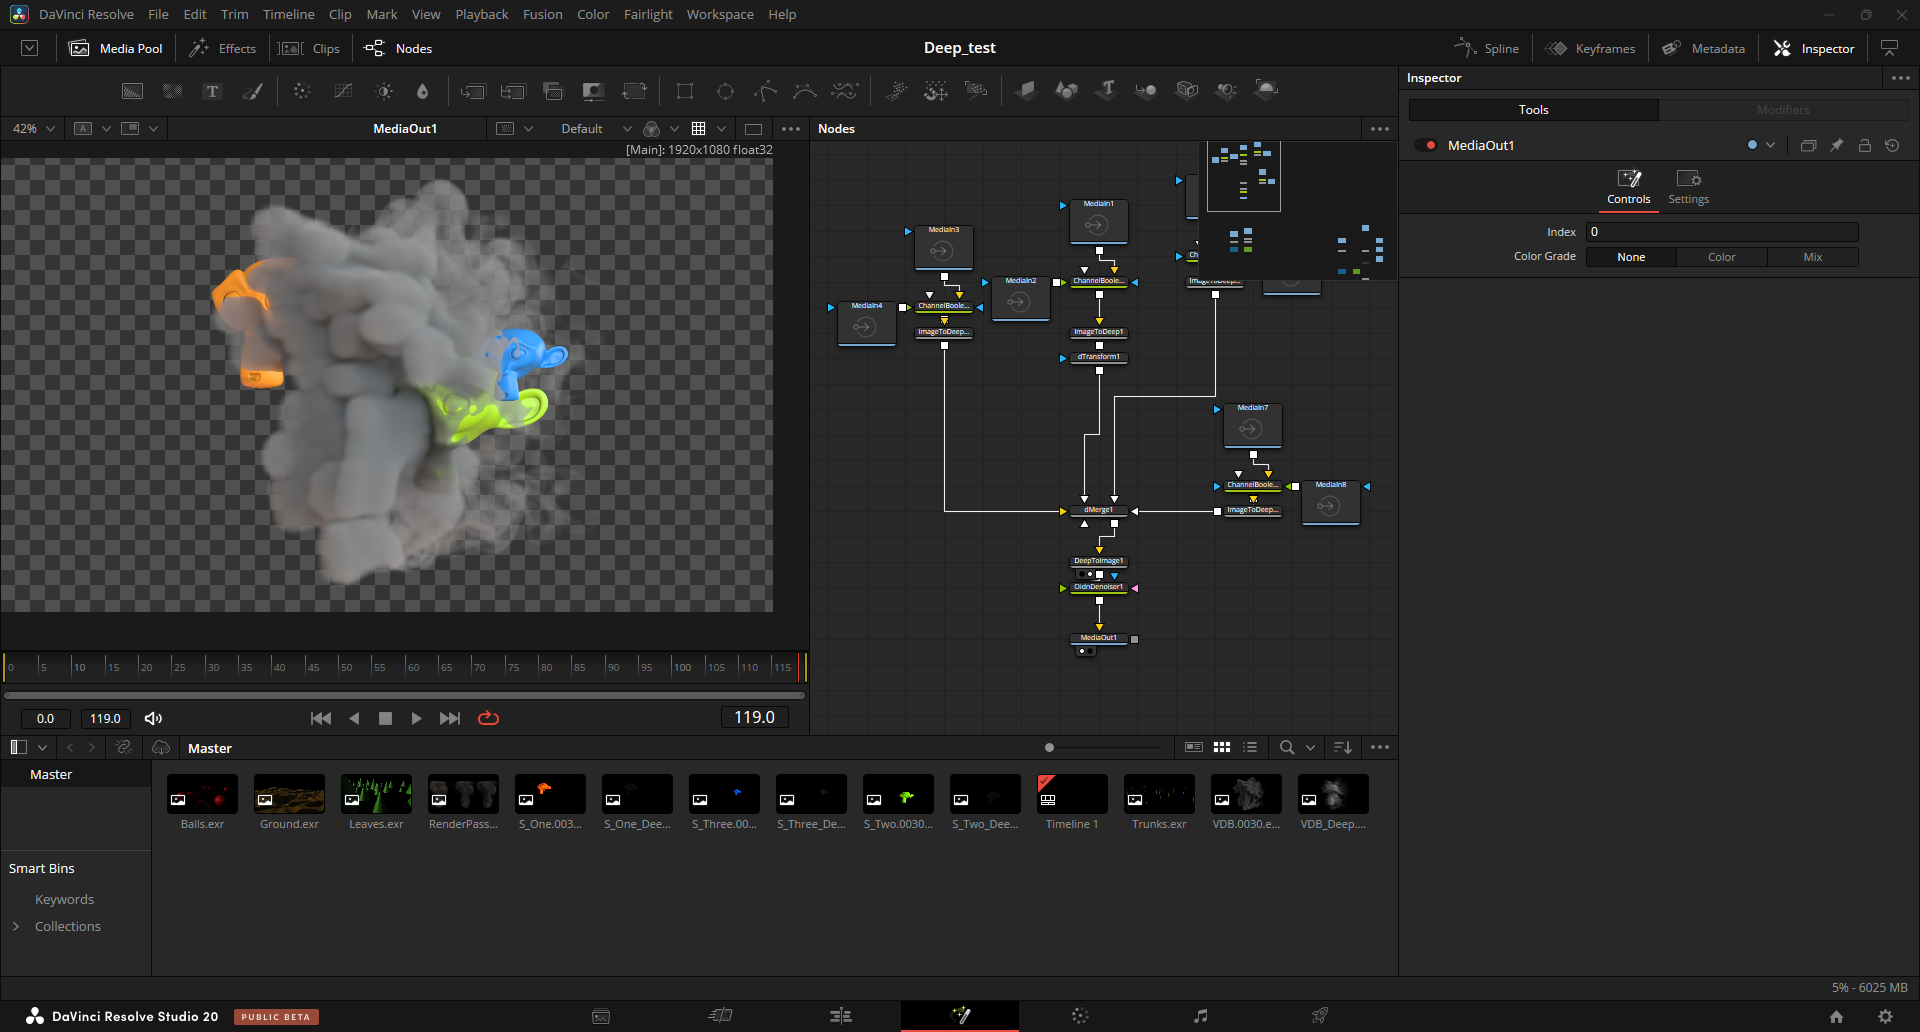Select the Background tool in toolbar
The width and height of the screenshot is (1920, 1032).
click(132, 91)
